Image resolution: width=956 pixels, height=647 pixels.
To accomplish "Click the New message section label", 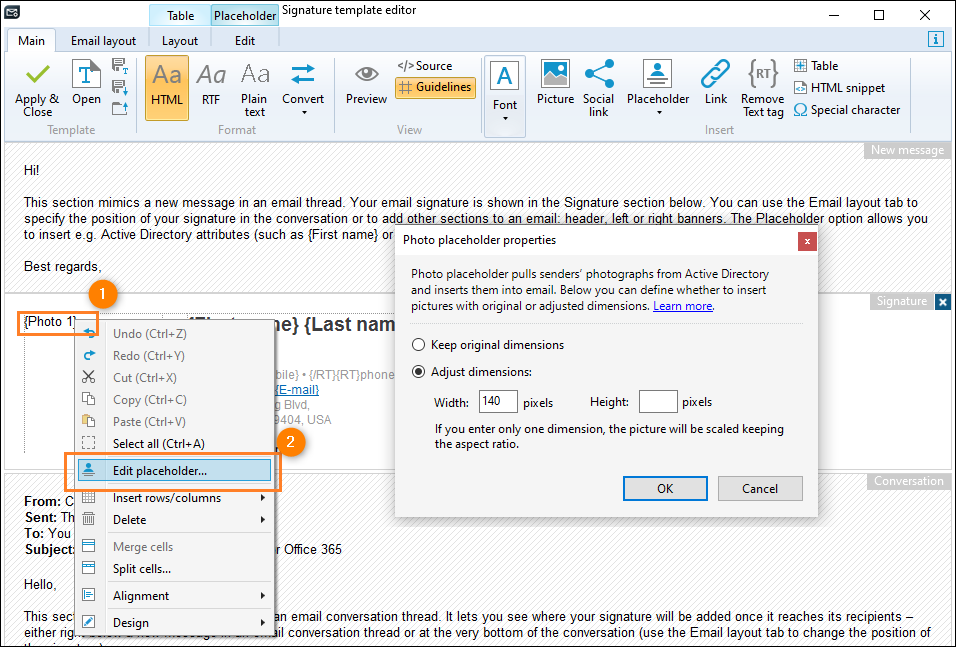I will 907,151.
